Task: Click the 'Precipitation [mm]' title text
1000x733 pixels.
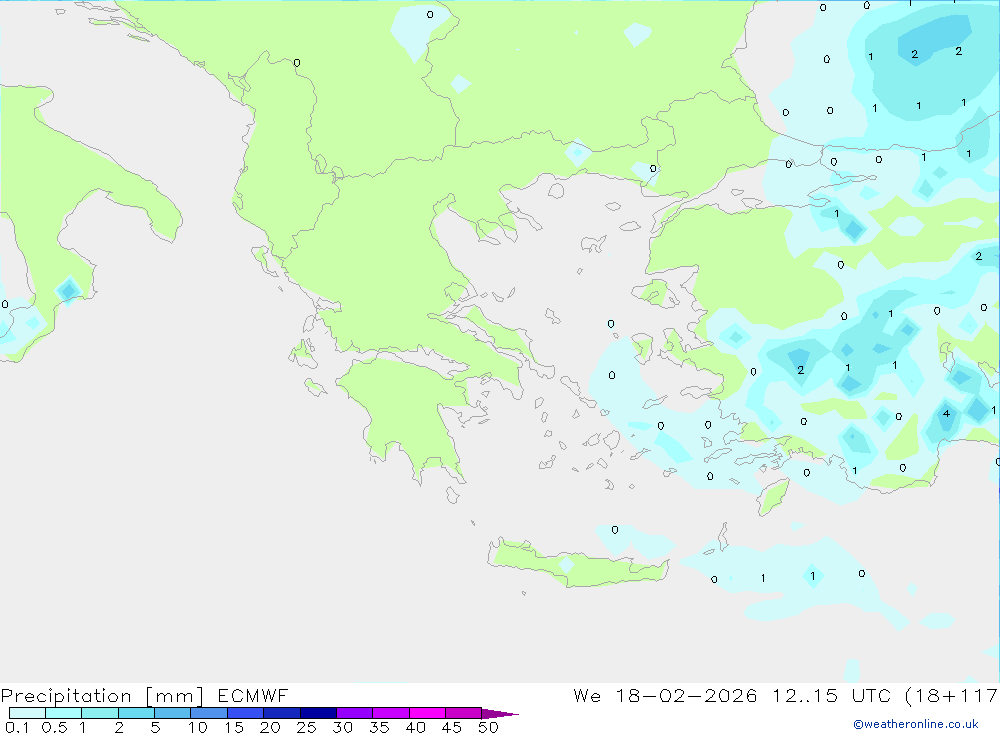Action: coord(102,695)
